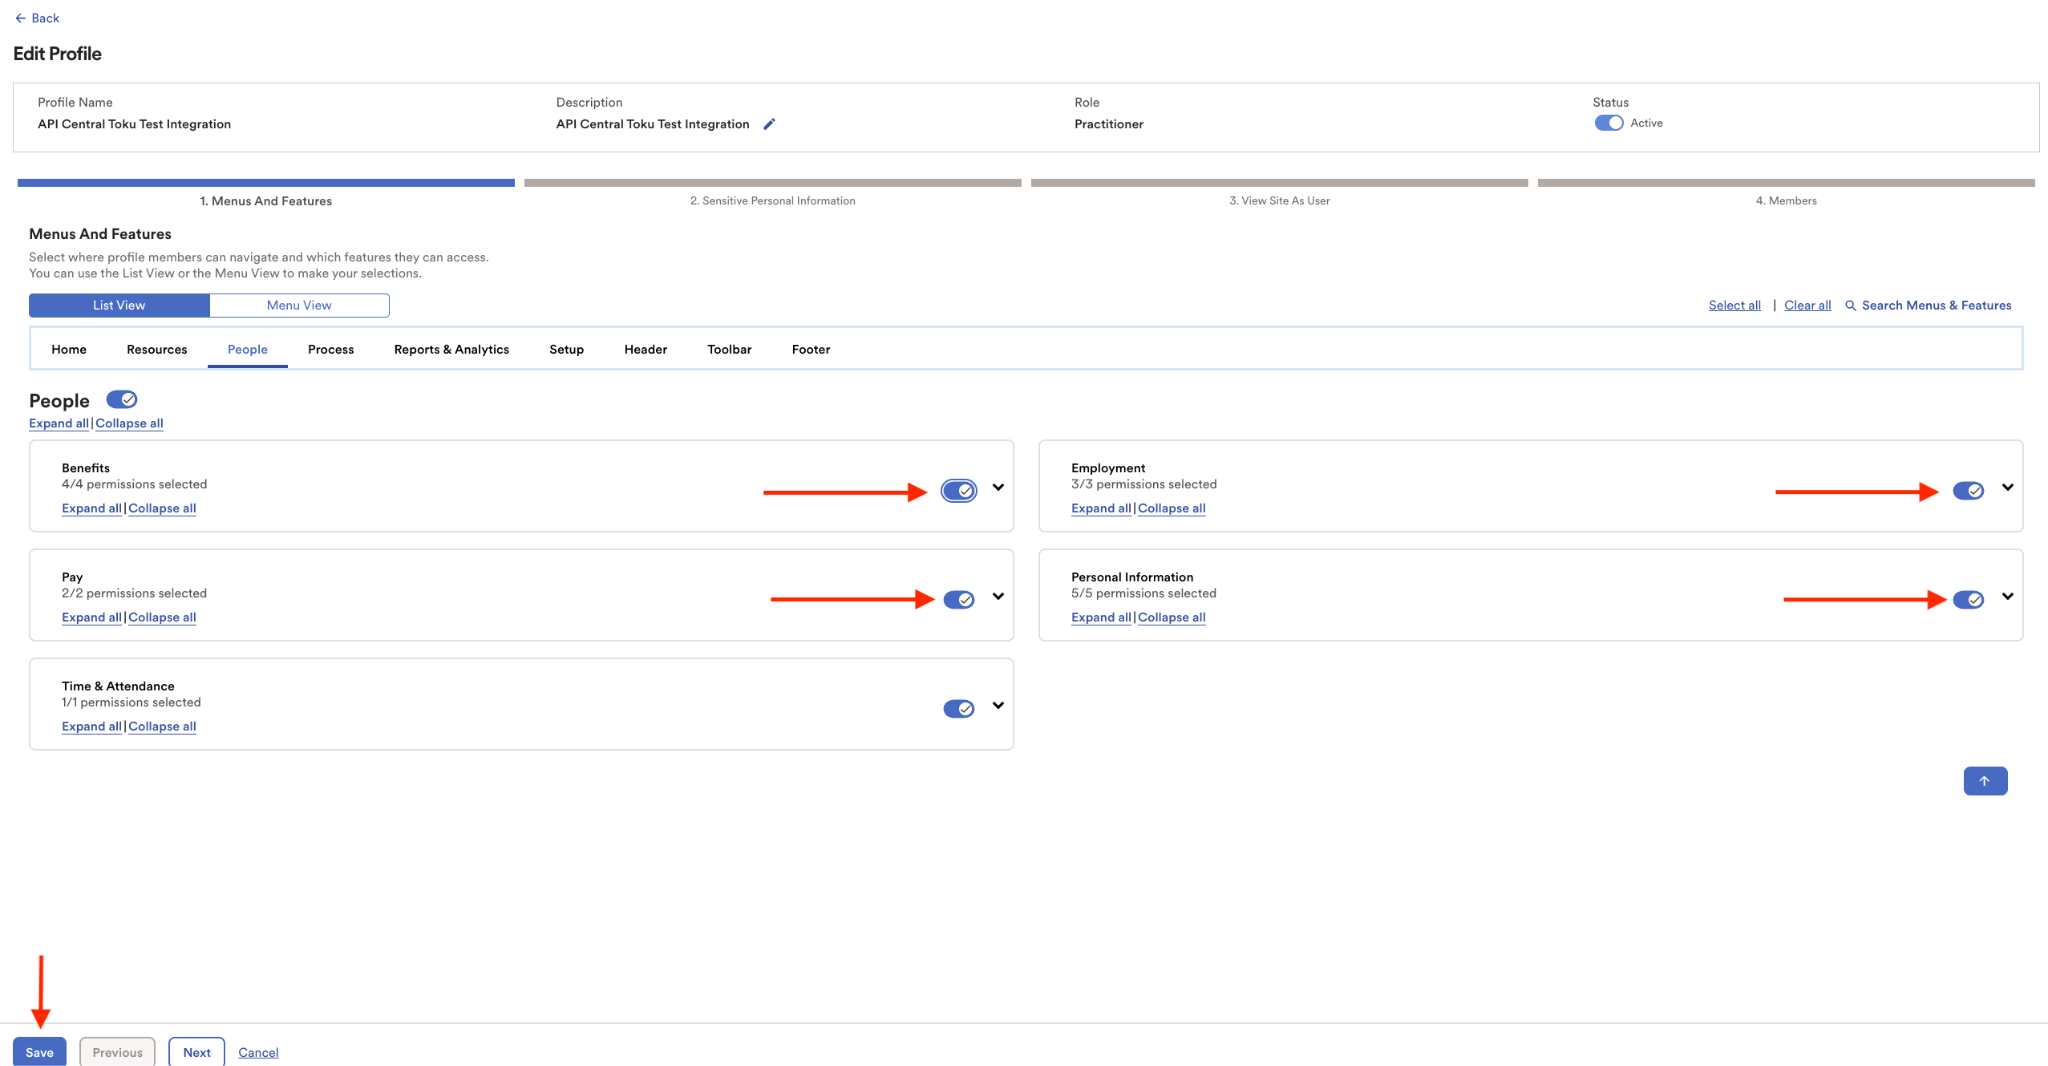Toggle the People section master switch

pos(122,399)
